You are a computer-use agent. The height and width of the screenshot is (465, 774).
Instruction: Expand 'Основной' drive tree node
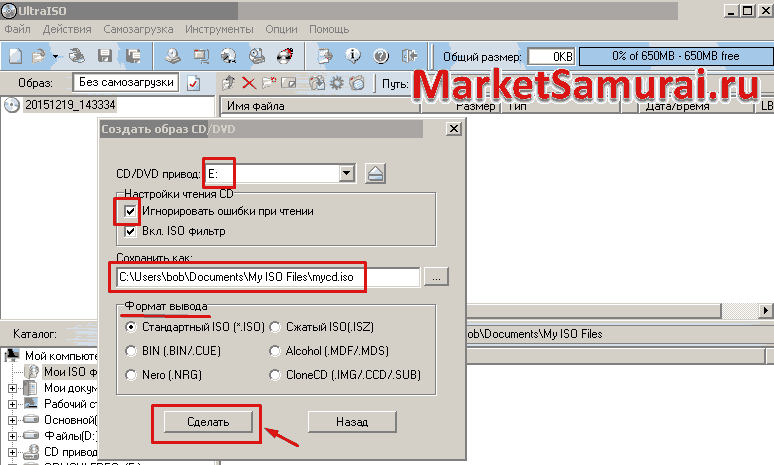(x=12, y=420)
